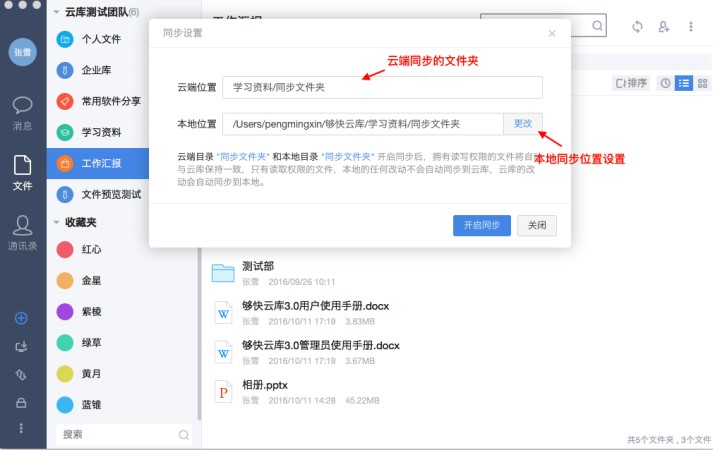The width and height of the screenshot is (713, 450).
Task: Click the add member icon in top toolbar
Action: [664, 27]
